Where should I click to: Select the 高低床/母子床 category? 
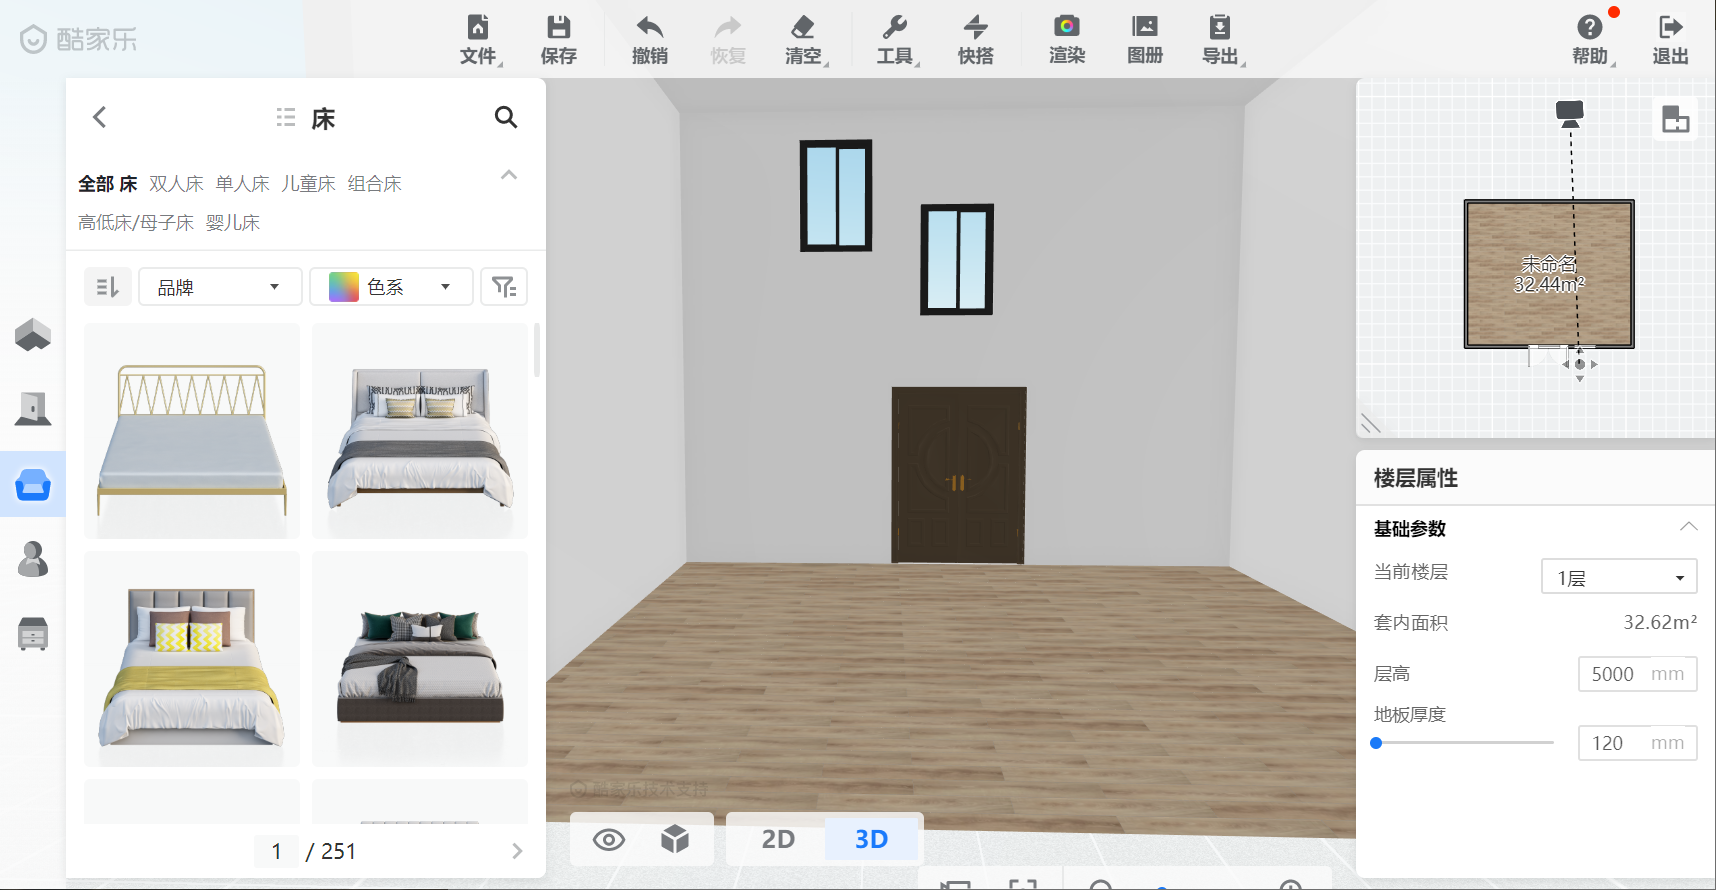click(136, 223)
